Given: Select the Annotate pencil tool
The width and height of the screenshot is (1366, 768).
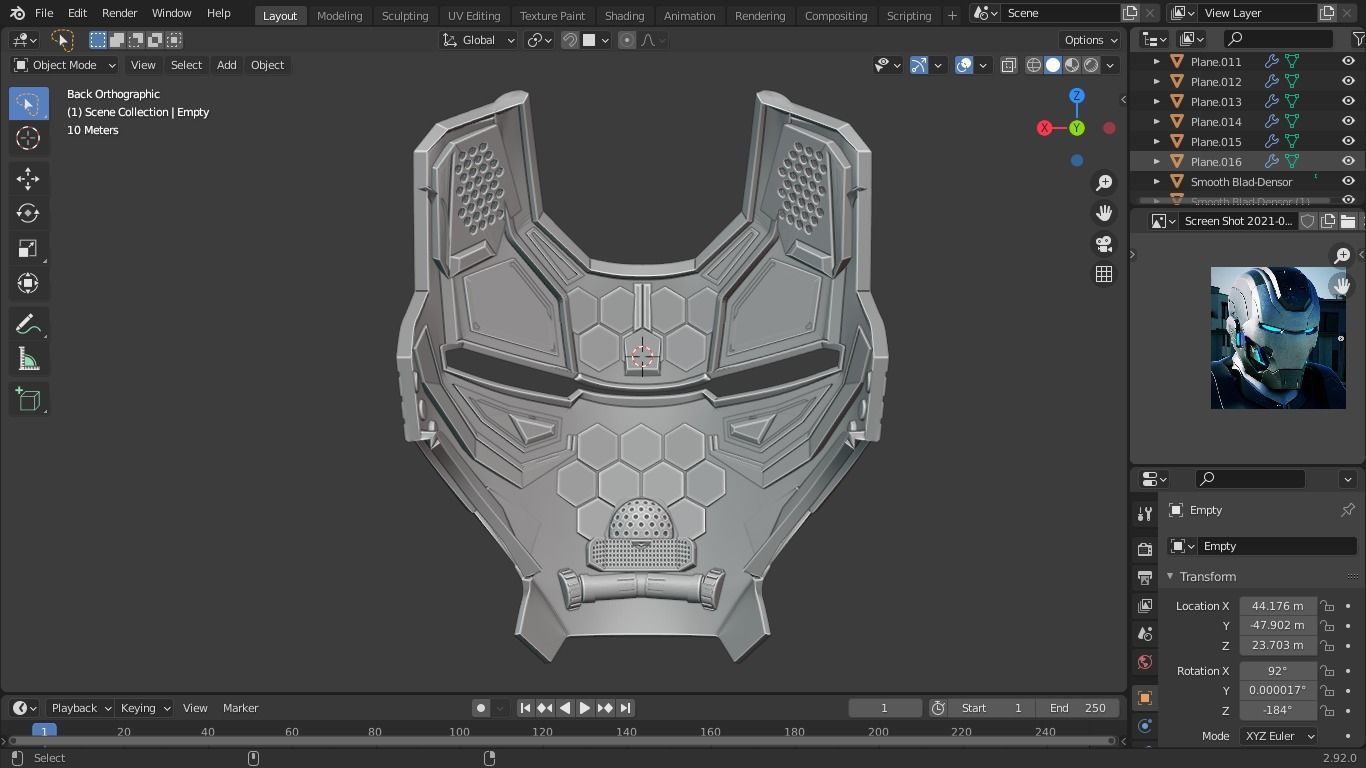Looking at the screenshot, I should click(x=28, y=325).
